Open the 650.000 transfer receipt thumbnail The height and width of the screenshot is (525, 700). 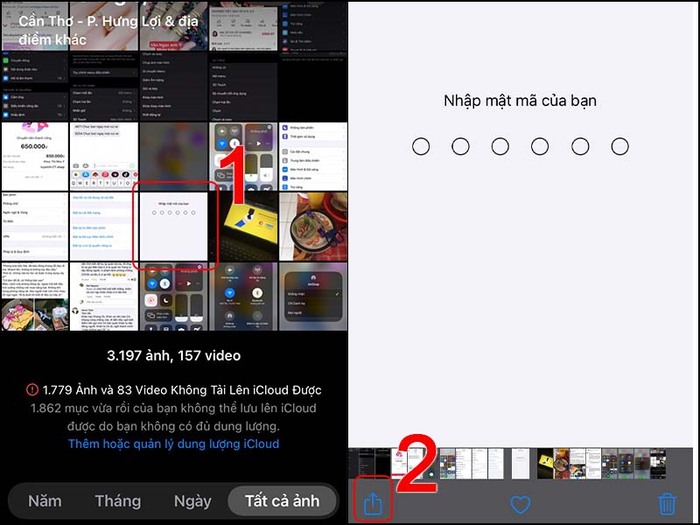[33, 155]
